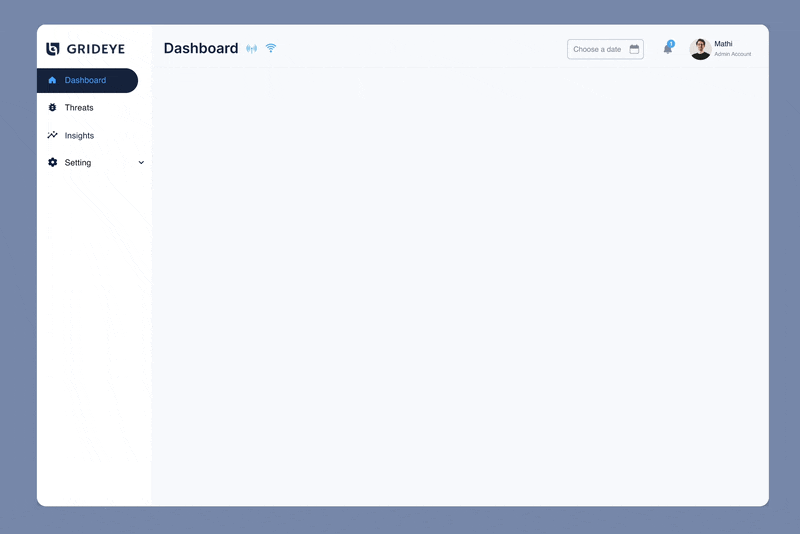Expand the Setting menu chevron
Viewport: 800px width, 534px height.
click(x=141, y=162)
